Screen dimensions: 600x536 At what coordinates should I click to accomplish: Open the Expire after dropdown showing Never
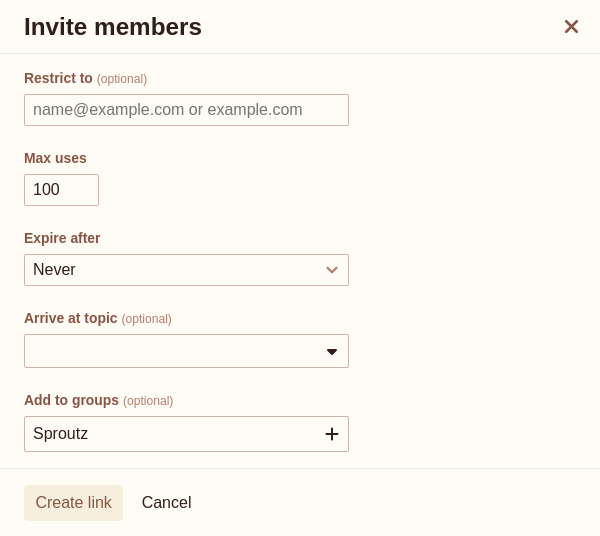click(186, 270)
